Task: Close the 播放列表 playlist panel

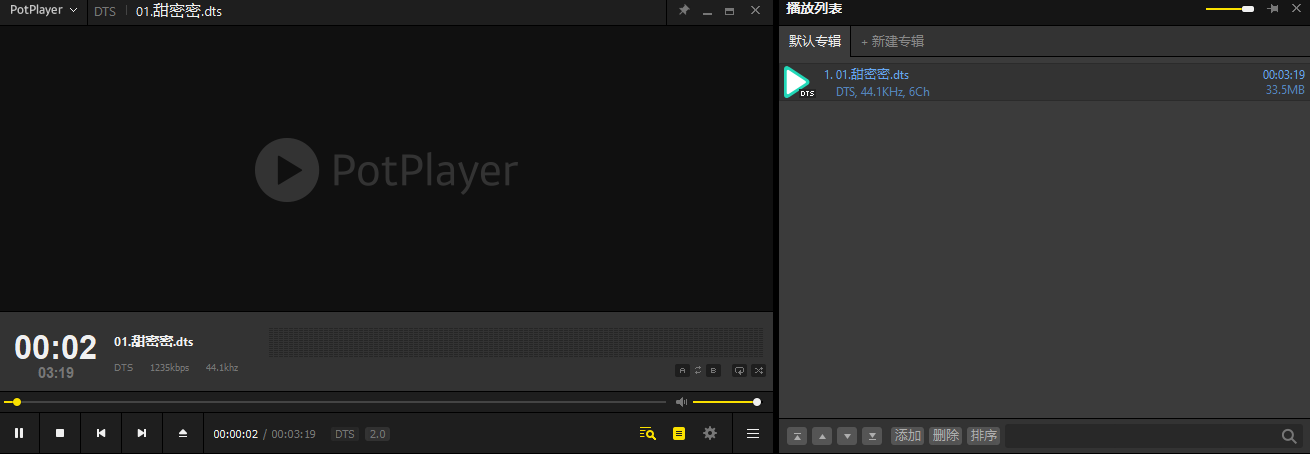Action: [x=1298, y=9]
